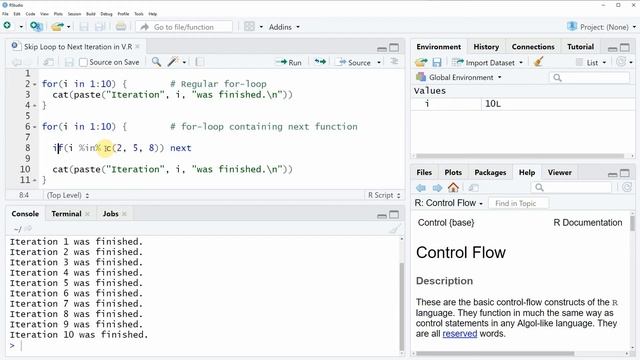Close the Jobs tab

click(x=124, y=213)
